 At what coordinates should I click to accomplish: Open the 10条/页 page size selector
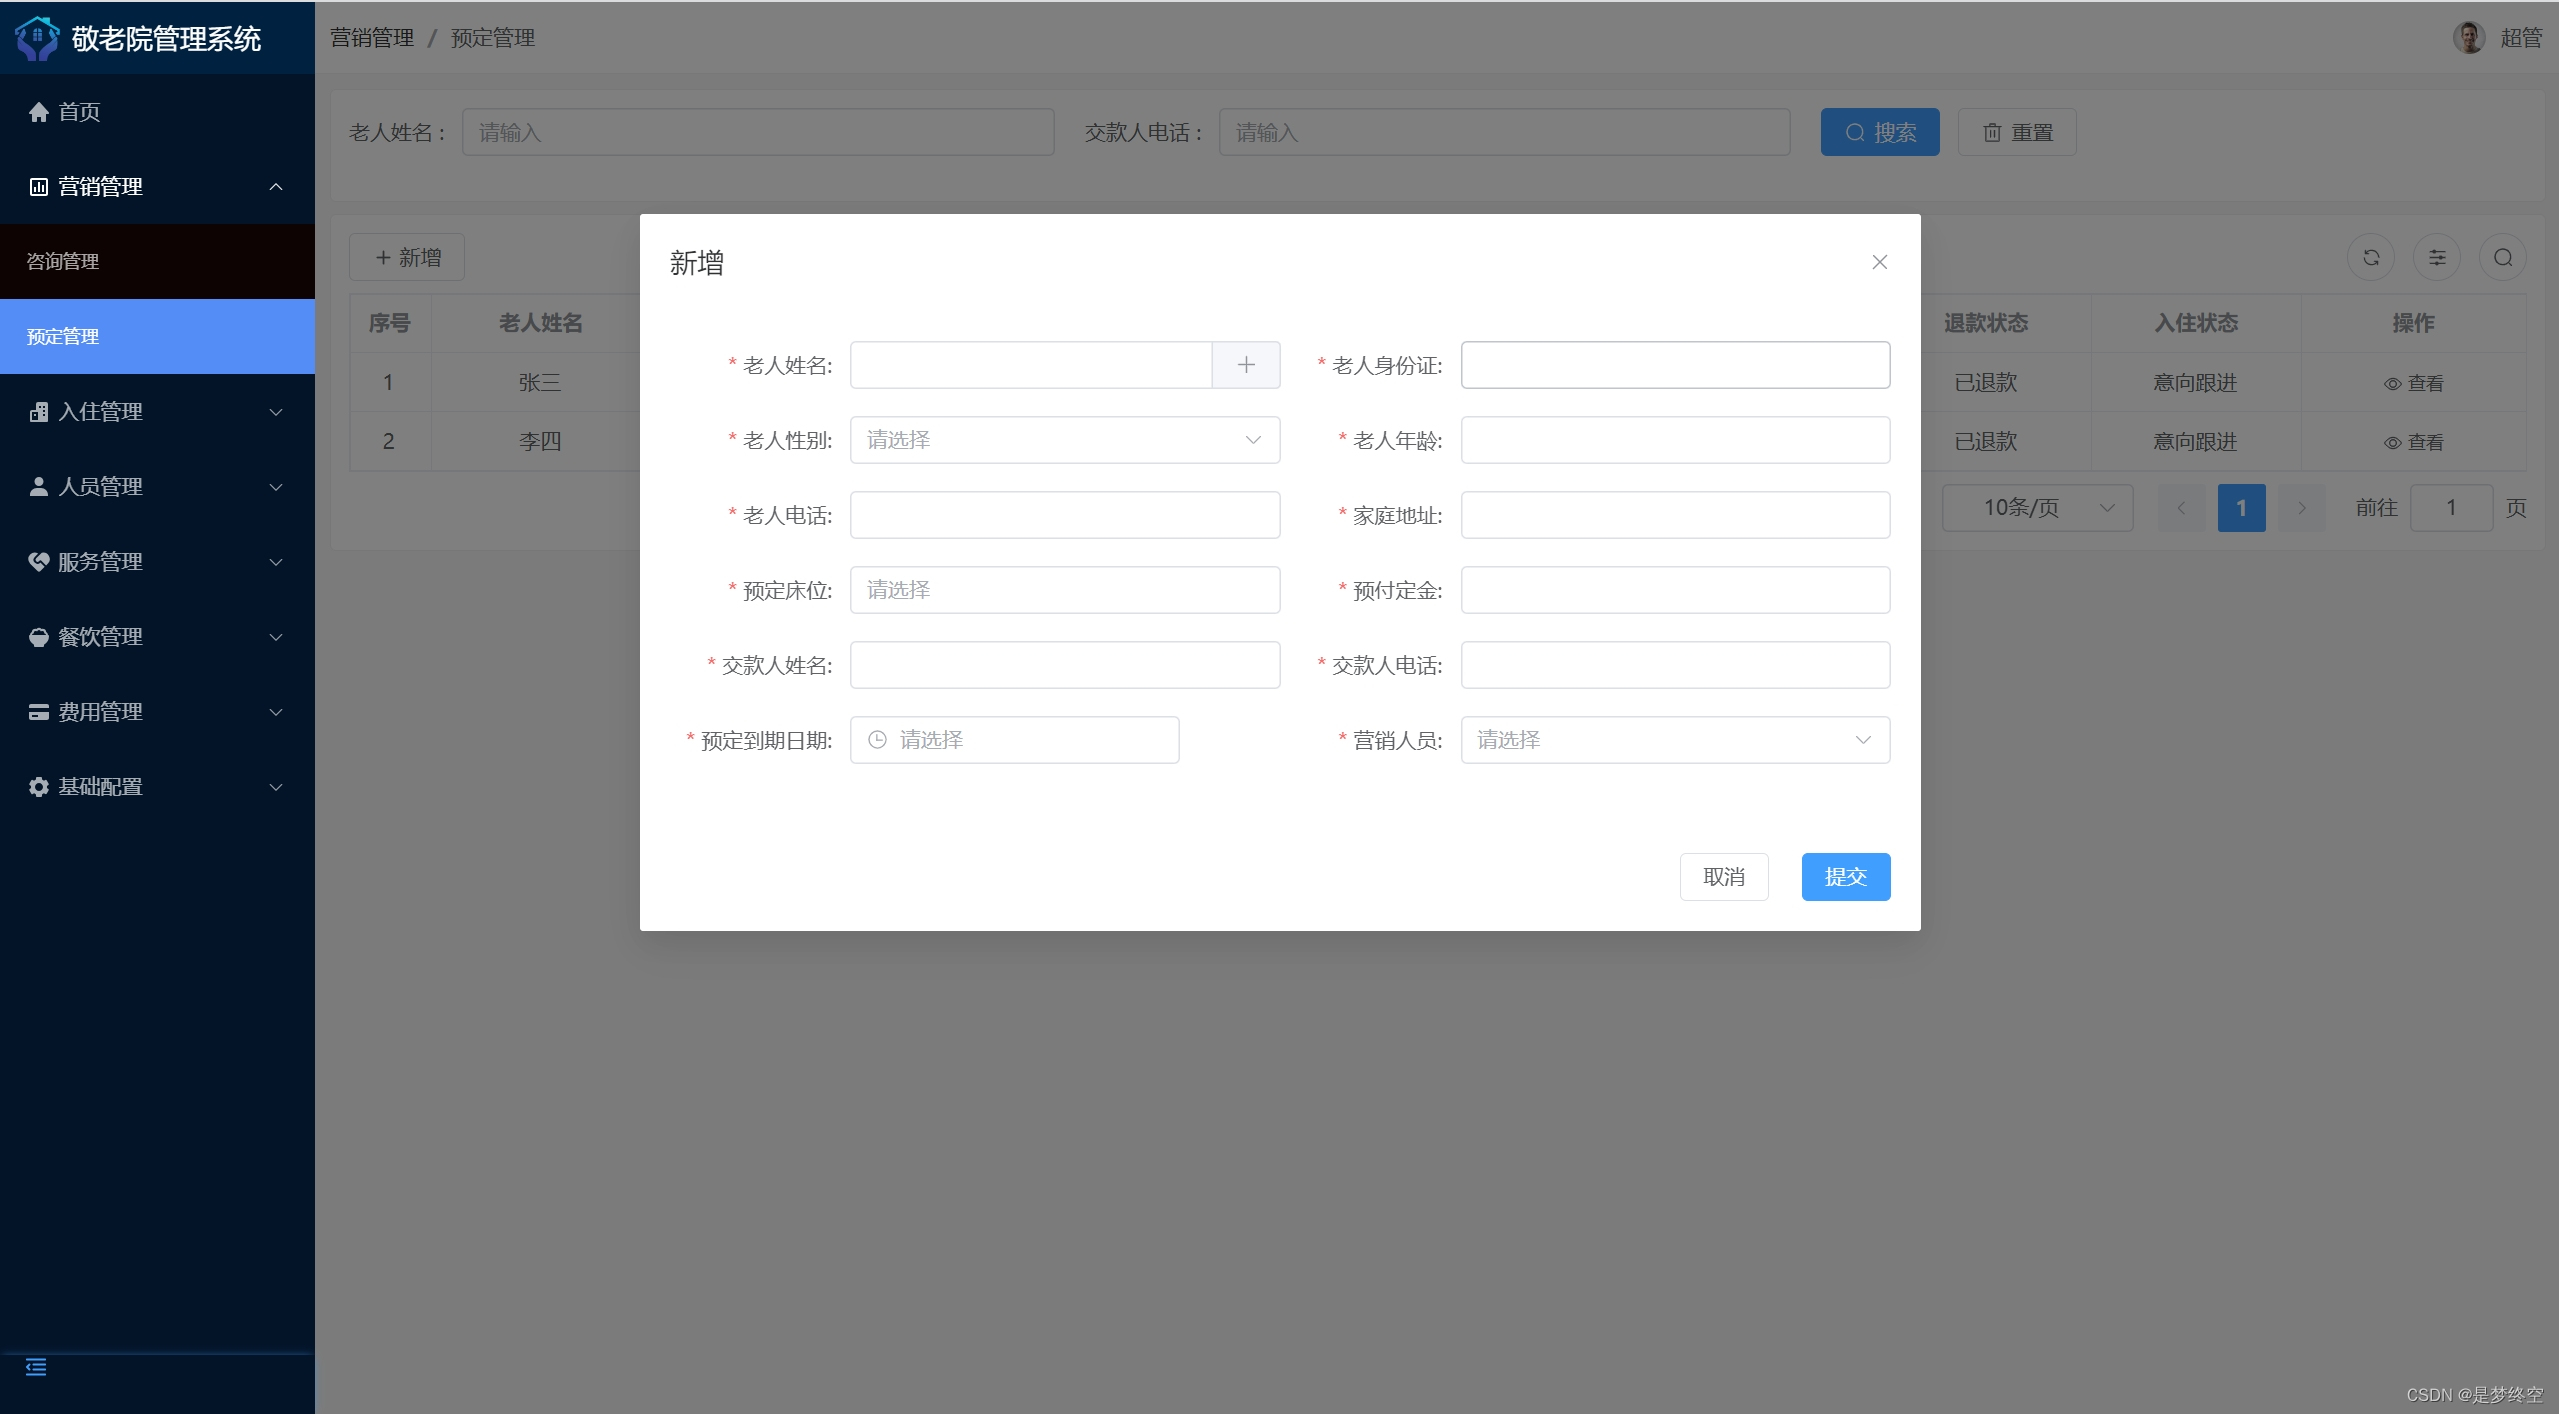point(2036,508)
